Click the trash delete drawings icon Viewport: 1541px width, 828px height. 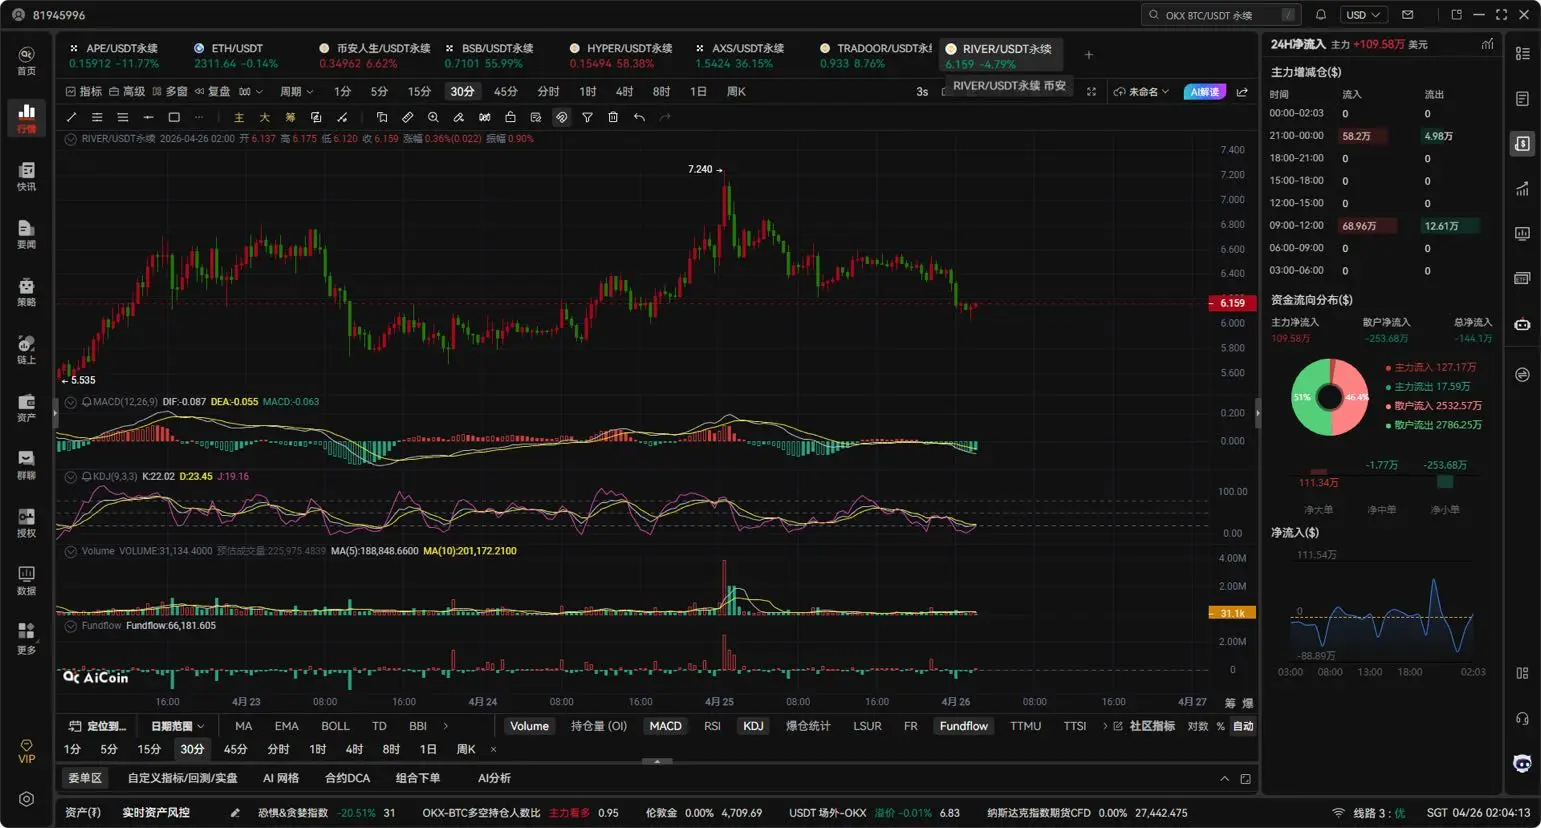613,117
